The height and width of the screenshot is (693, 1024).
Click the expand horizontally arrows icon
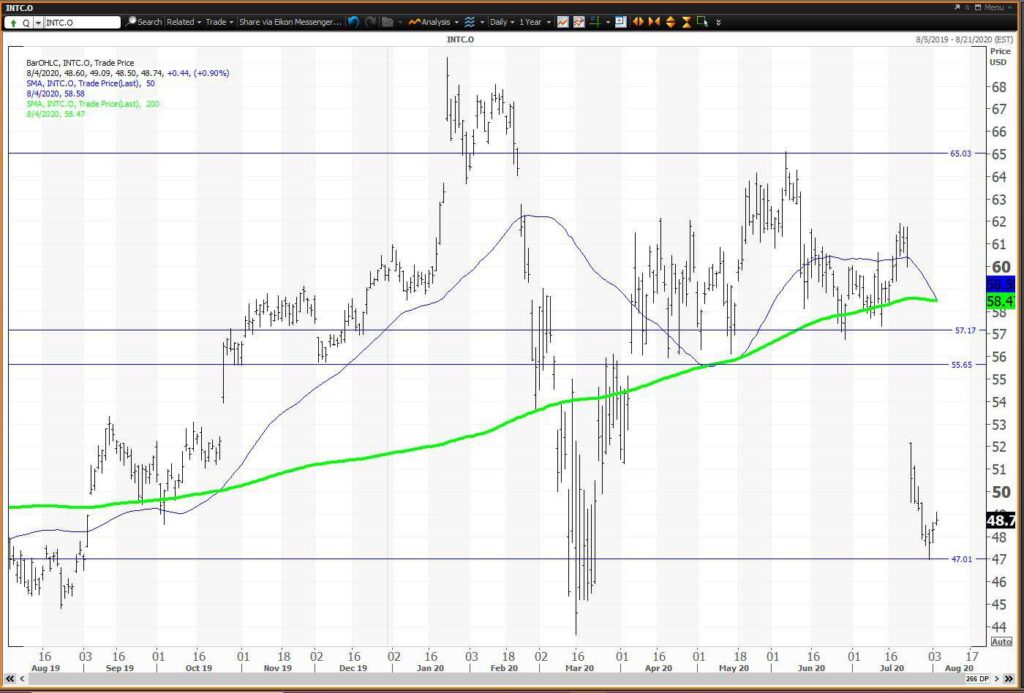[x=638, y=22]
